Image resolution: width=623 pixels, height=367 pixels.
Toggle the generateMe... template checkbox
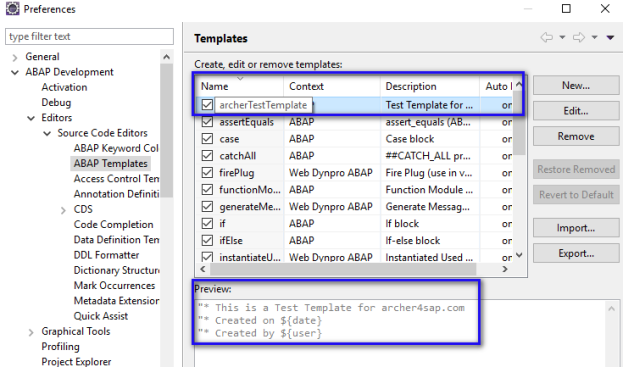[207, 207]
